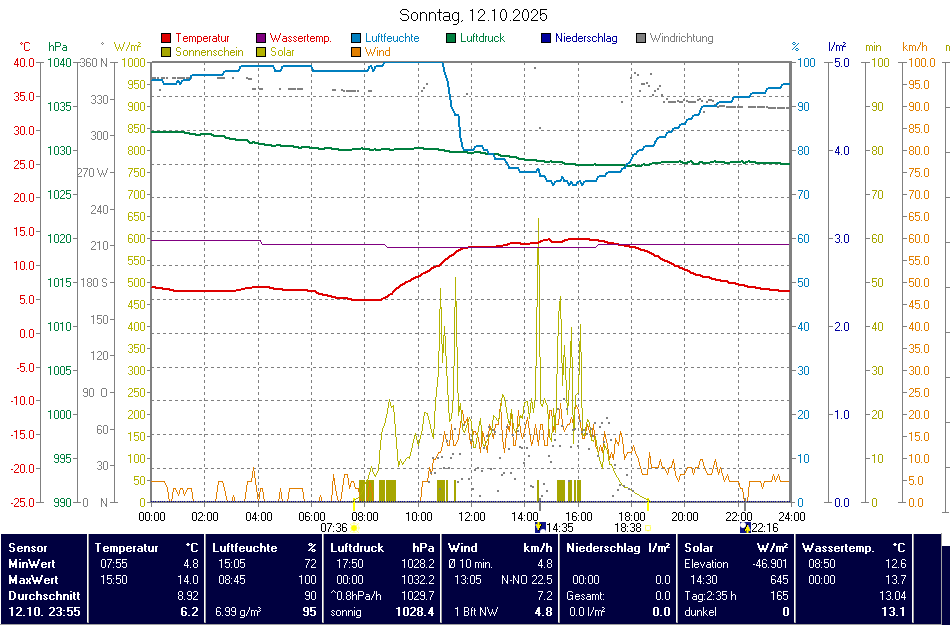This screenshot has width=950, height=625.
Task: Click the dark blue Niederschlag legend square
Action: coord(546,39)
